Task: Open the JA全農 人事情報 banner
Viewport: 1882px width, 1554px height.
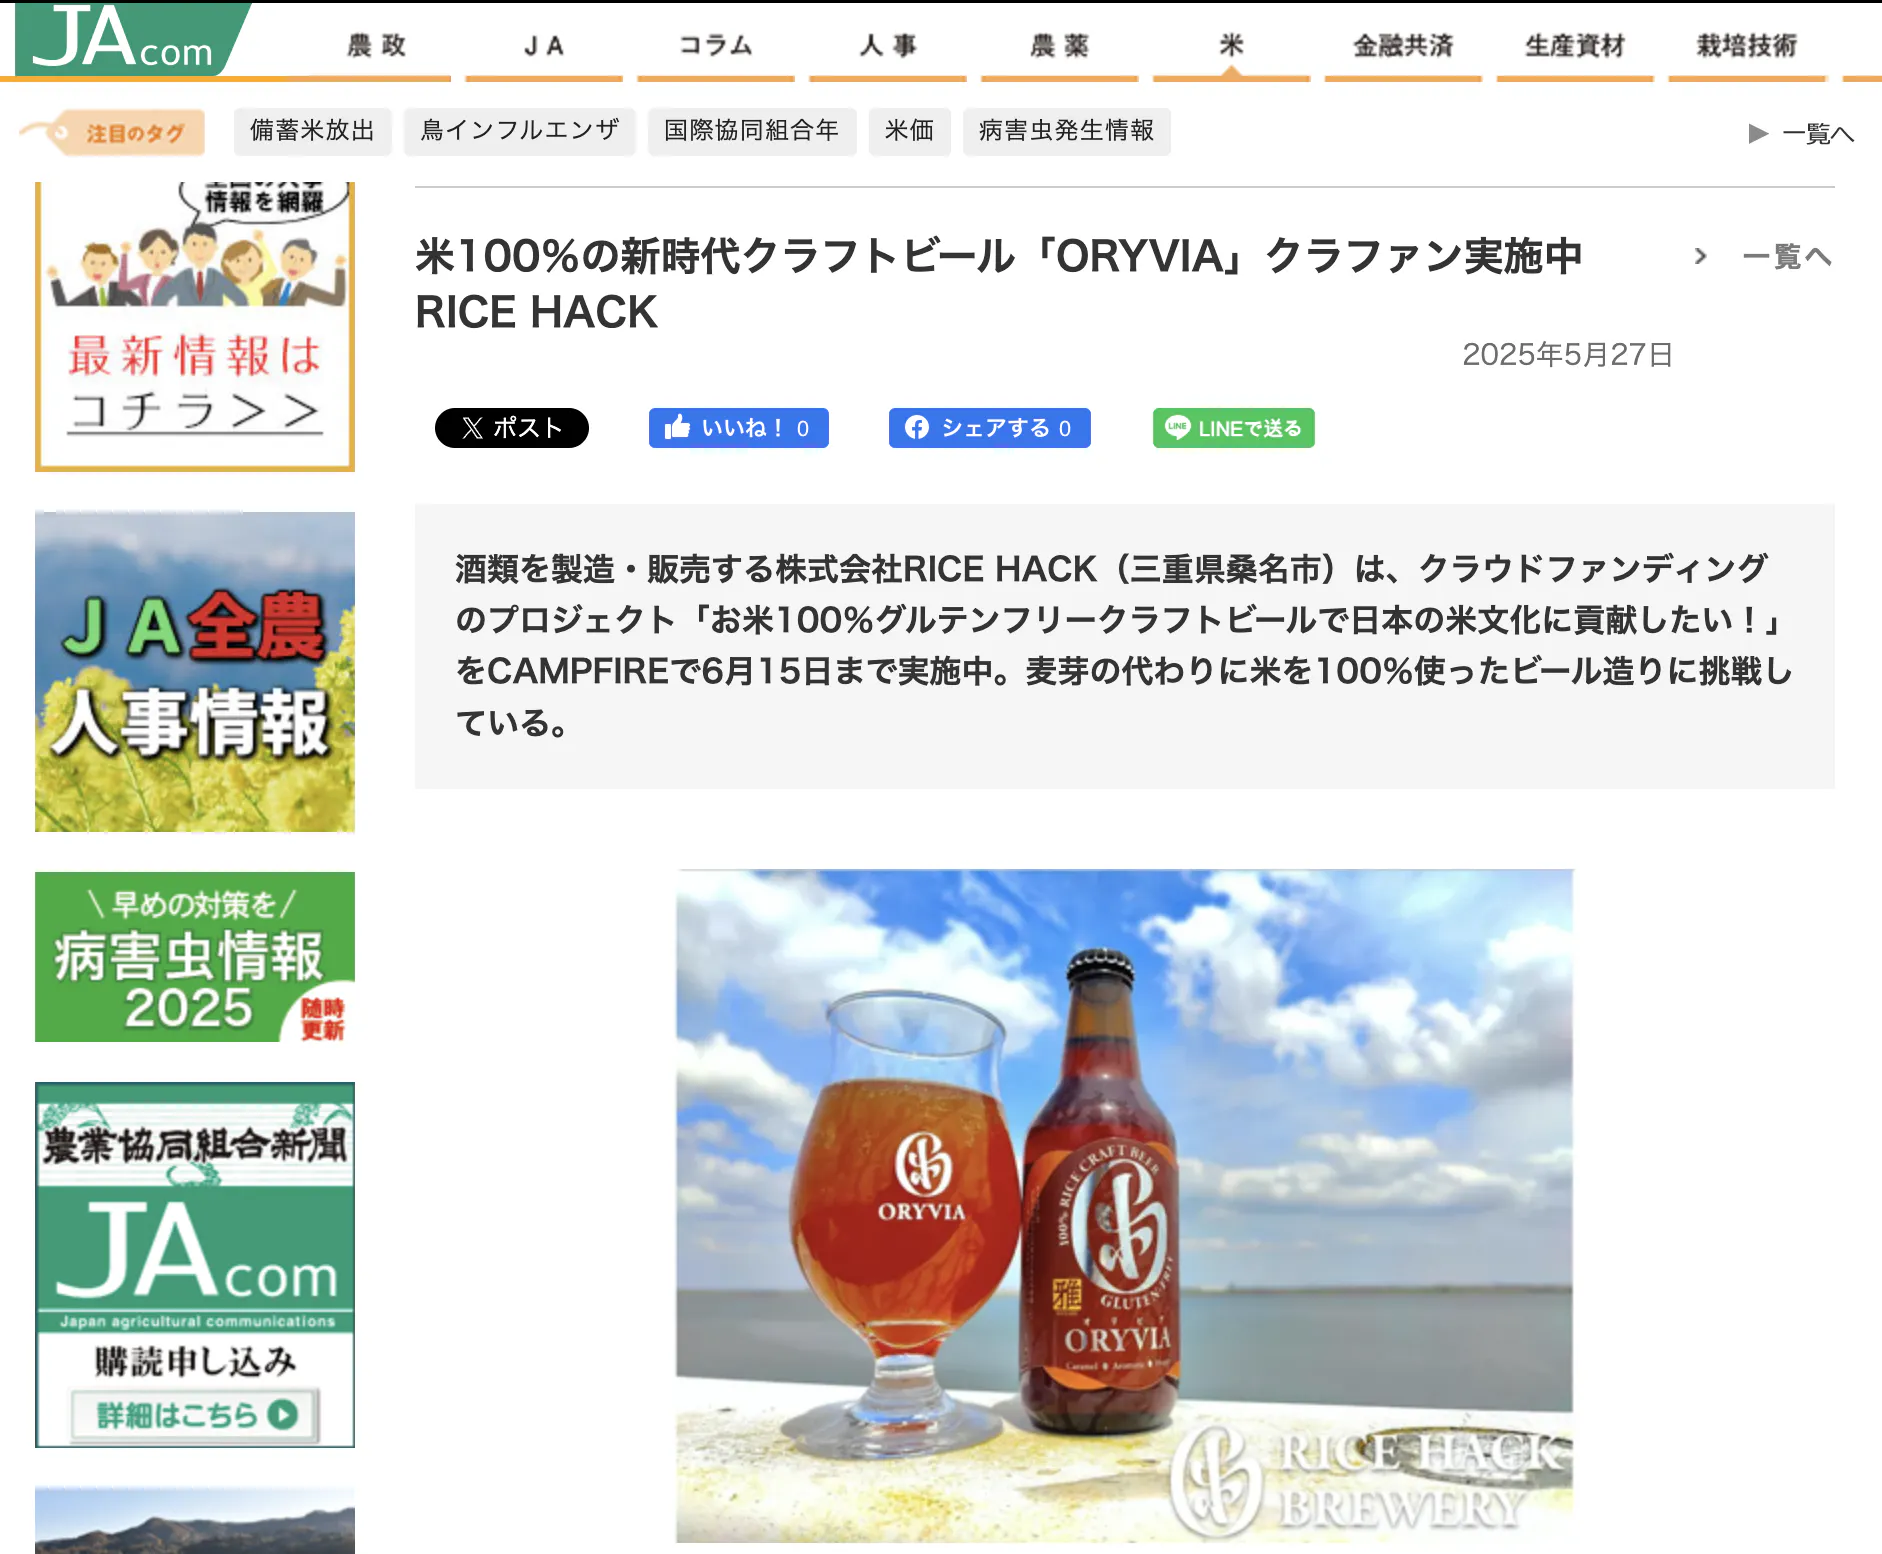Action: pos(195,672)
